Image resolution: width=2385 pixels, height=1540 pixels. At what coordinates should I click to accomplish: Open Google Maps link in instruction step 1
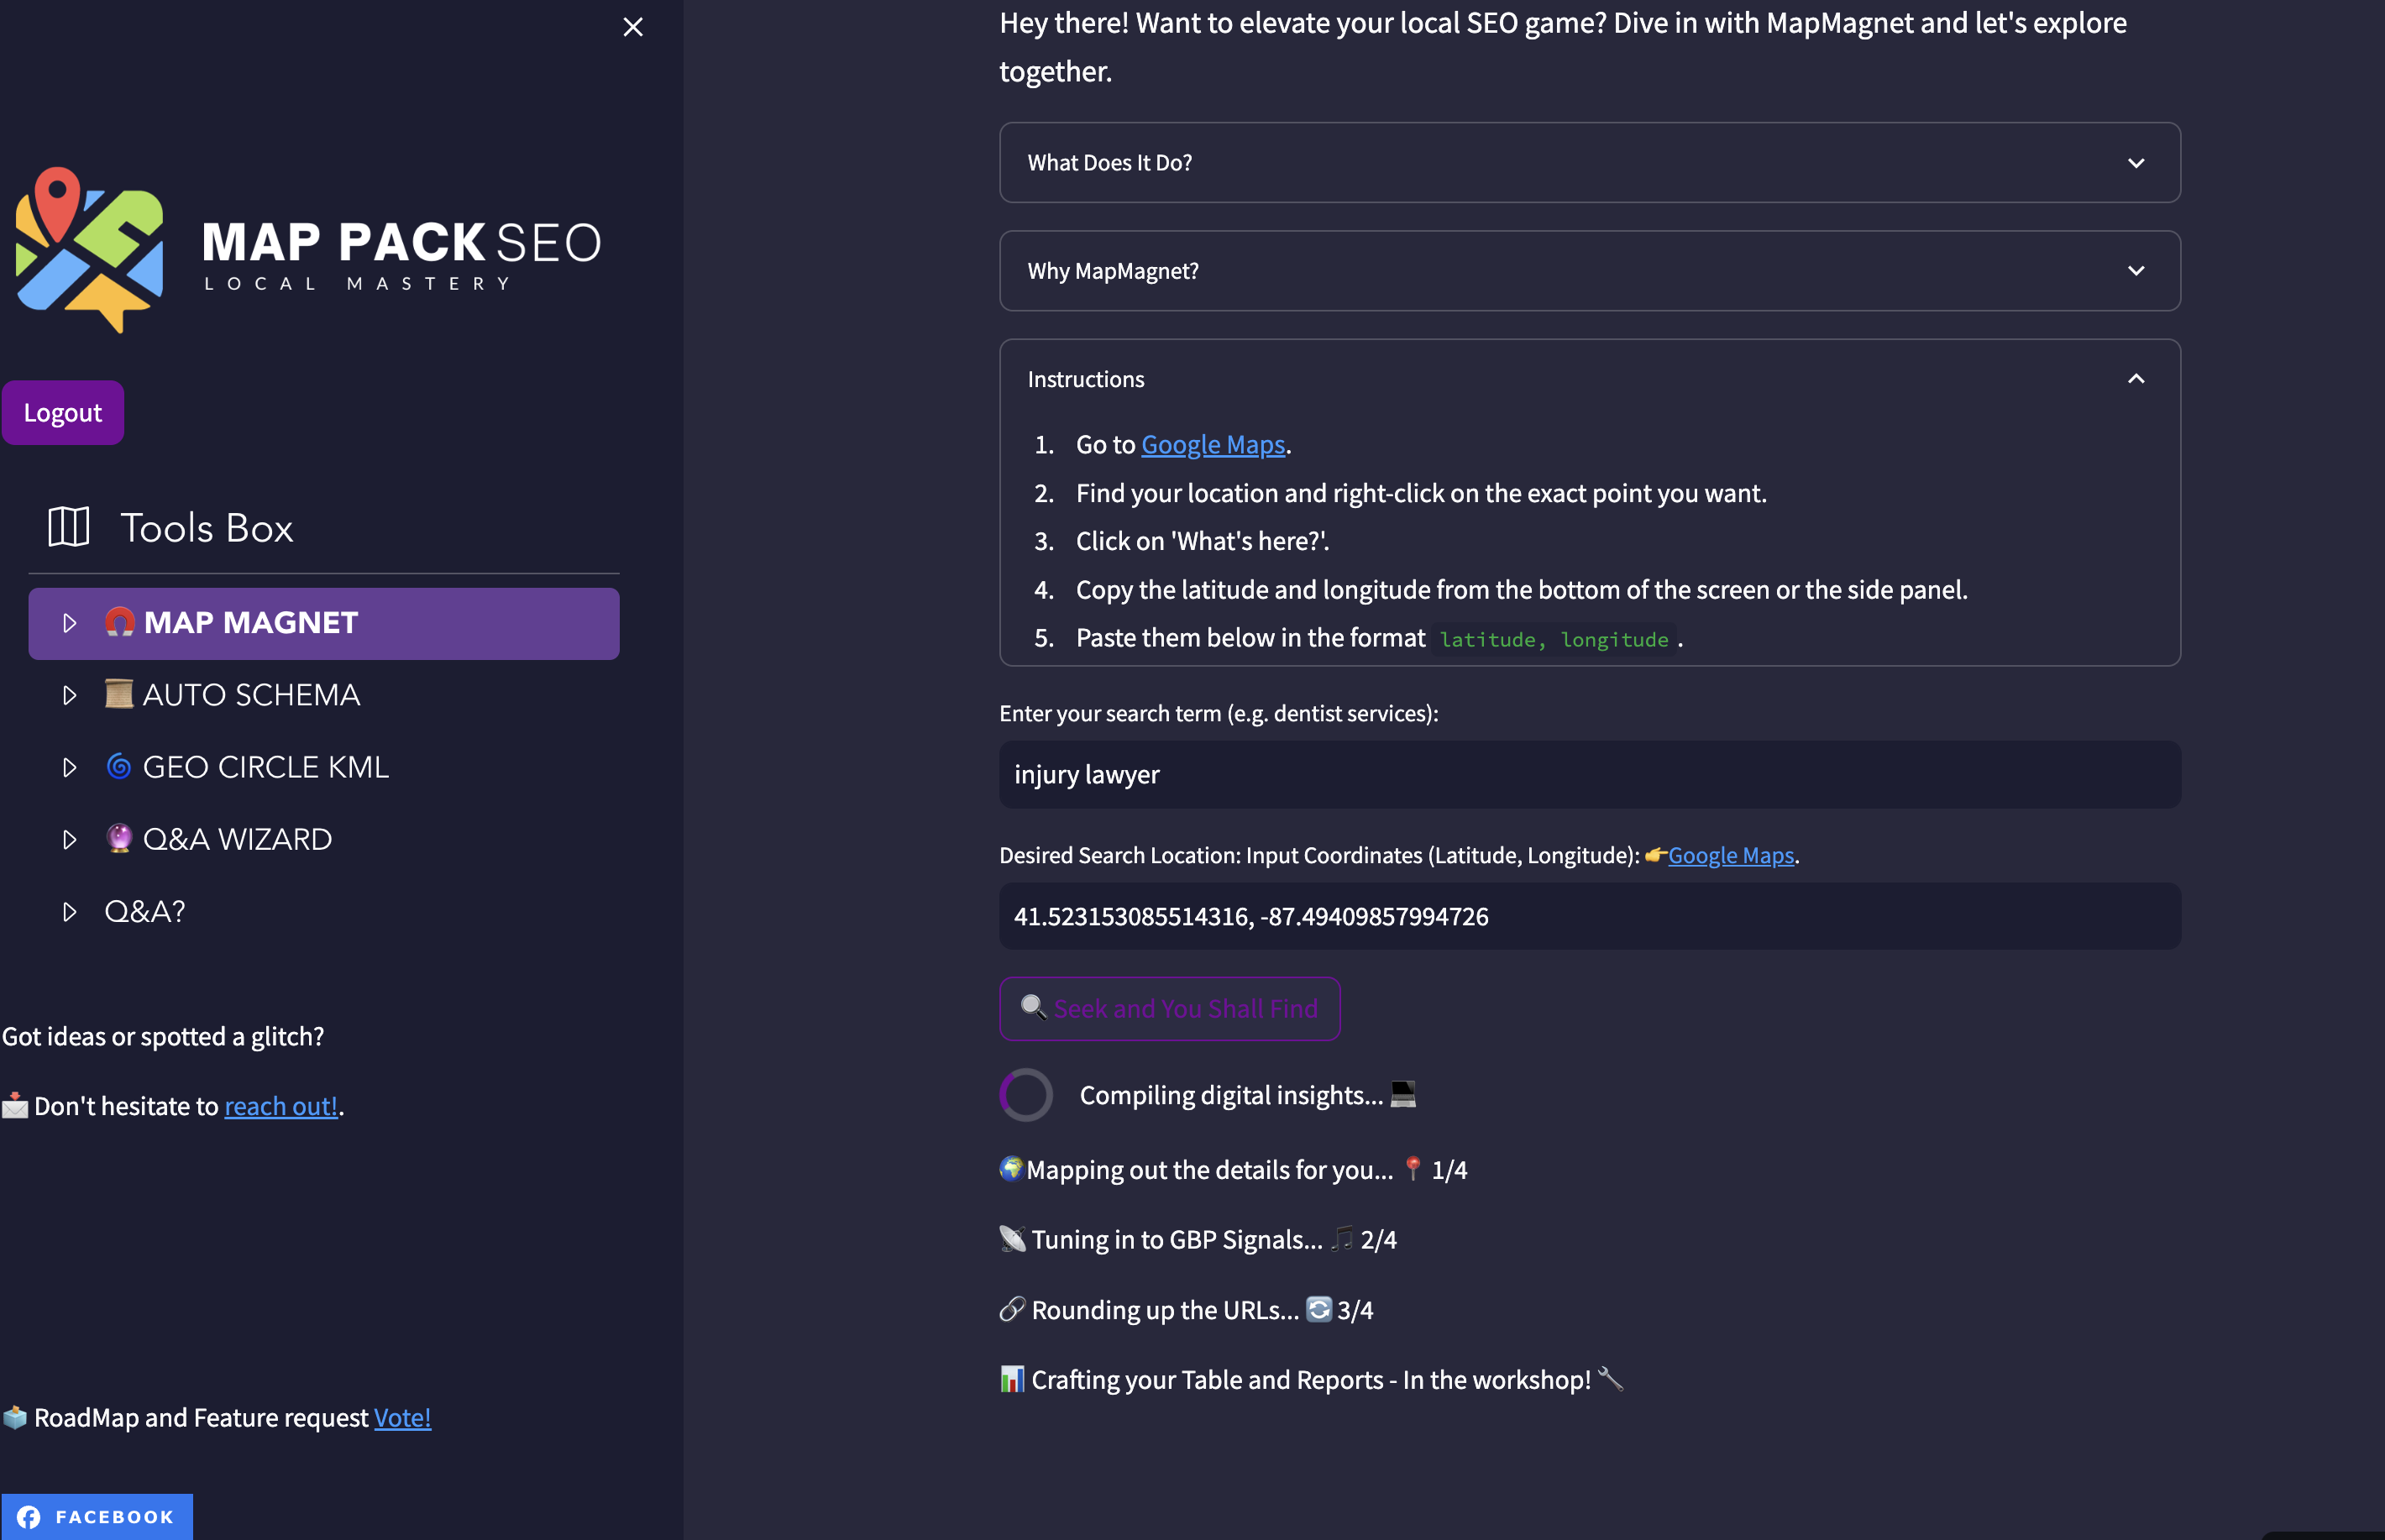(x=1213, y=444)
